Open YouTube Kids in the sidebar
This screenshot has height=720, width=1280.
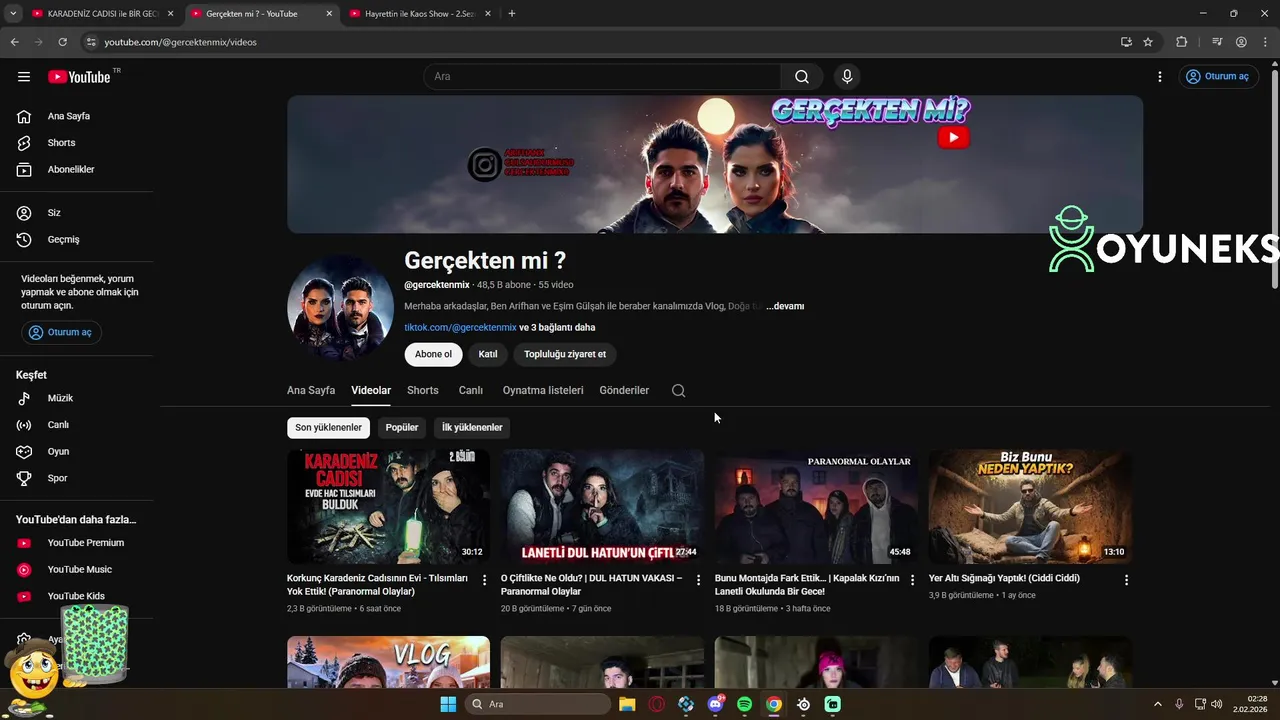click(x=76, y=596)
